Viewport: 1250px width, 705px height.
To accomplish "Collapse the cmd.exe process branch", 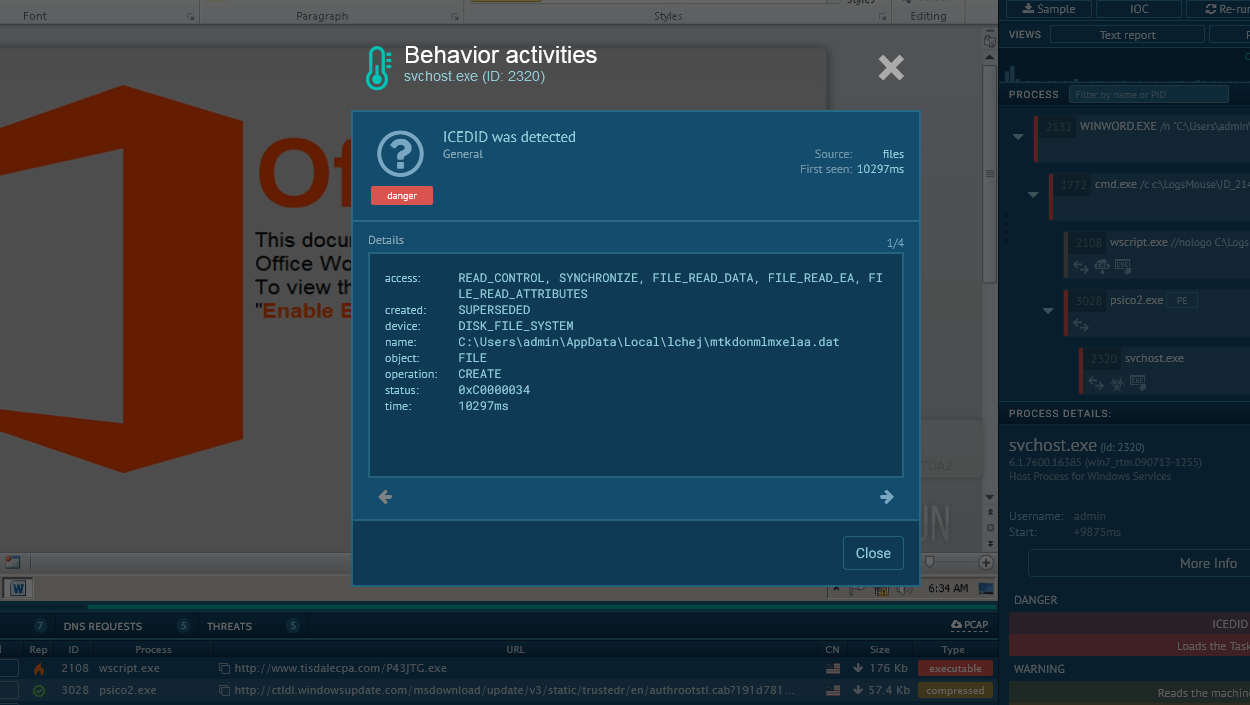I will [1033, 194].
